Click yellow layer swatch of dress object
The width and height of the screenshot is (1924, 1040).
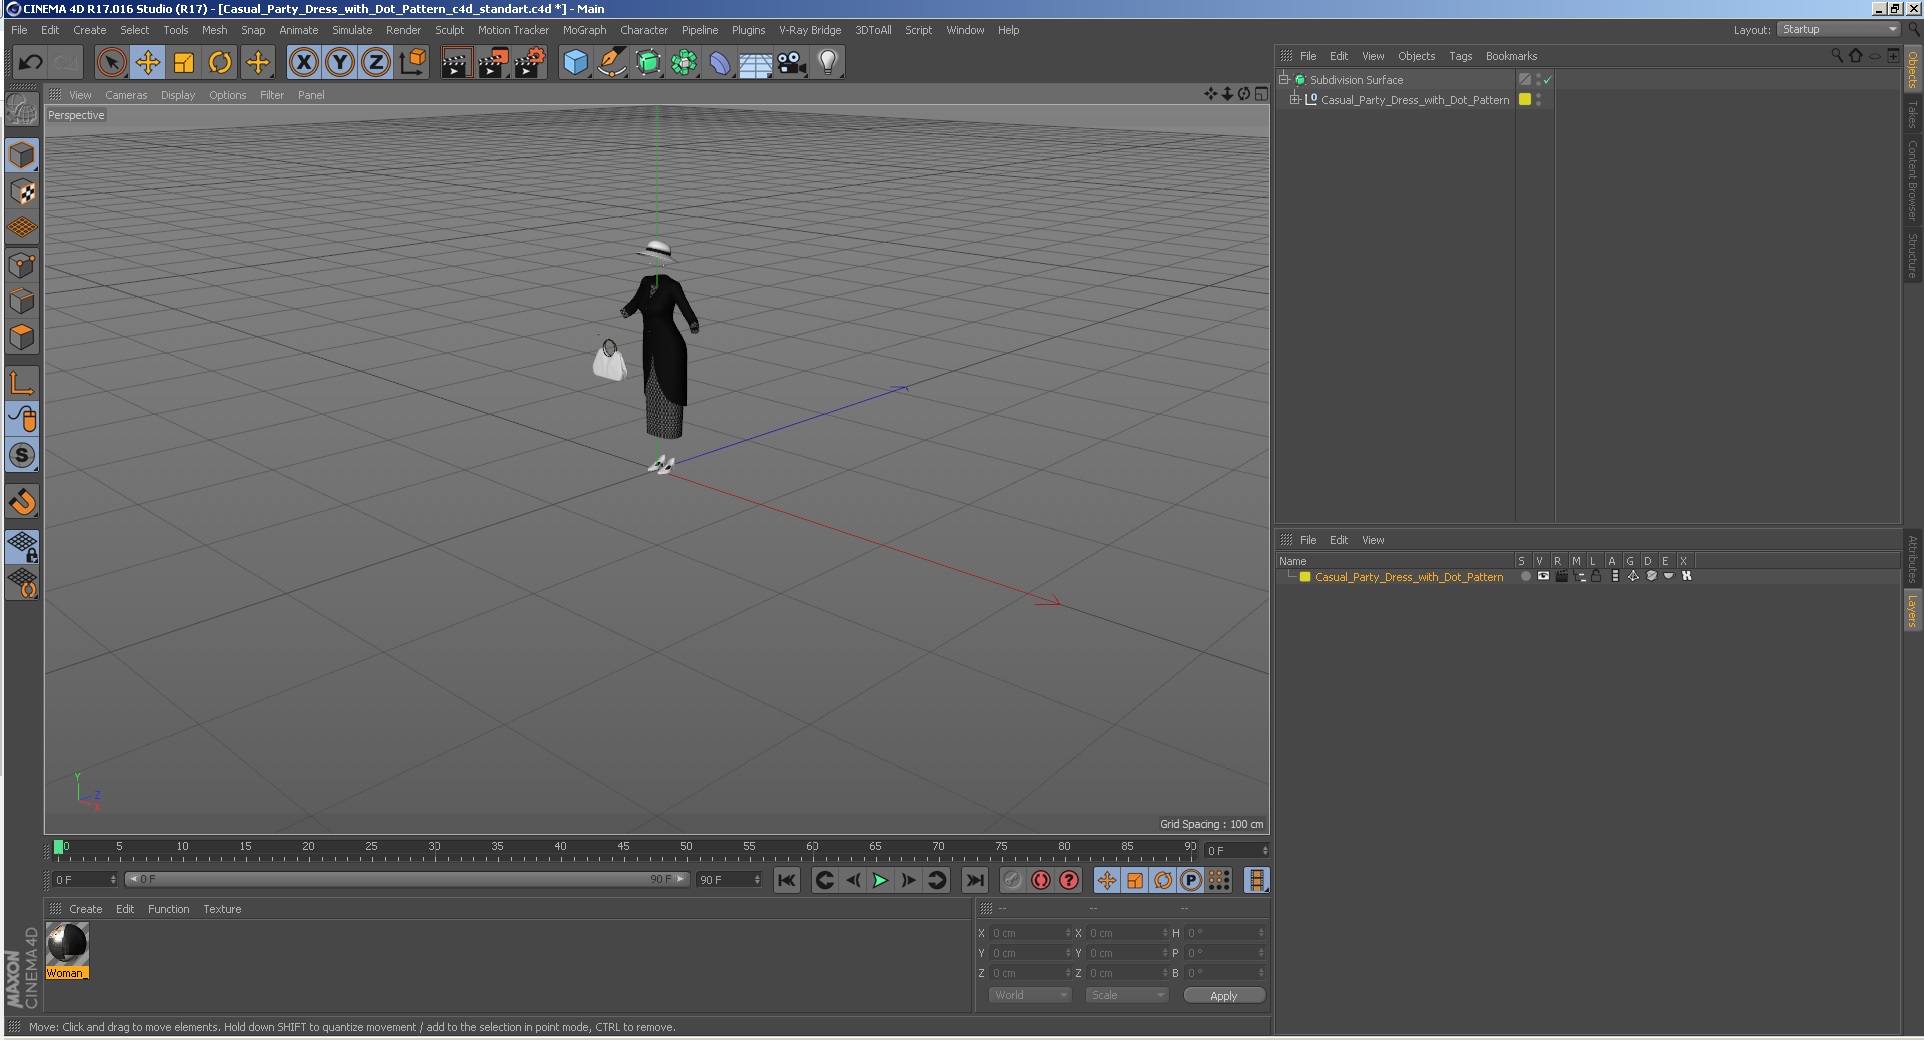(1525, 99)
